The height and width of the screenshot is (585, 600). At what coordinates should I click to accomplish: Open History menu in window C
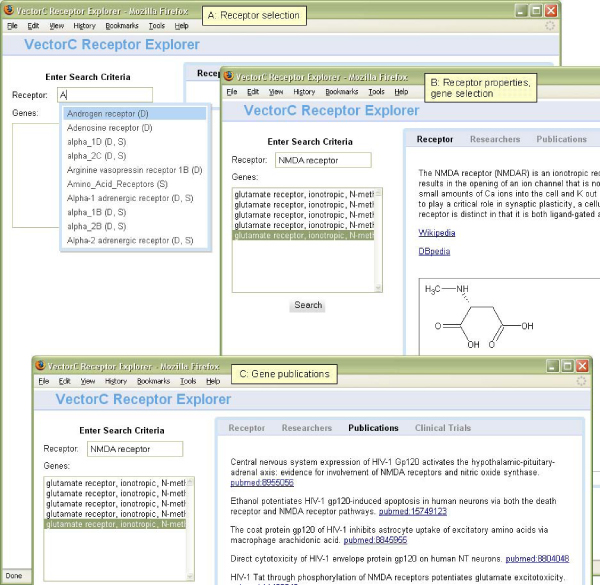point(116,381)
